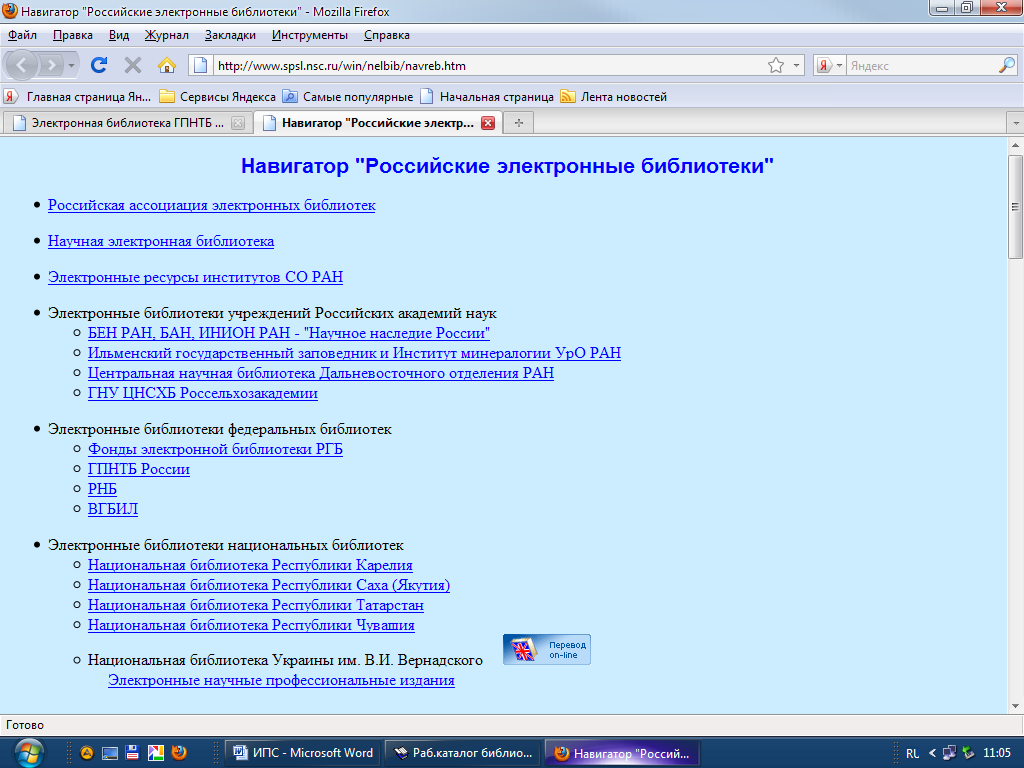
Task: Show hidden tray icons arrow
Action: pyautogui.click(x=933, y=754)
